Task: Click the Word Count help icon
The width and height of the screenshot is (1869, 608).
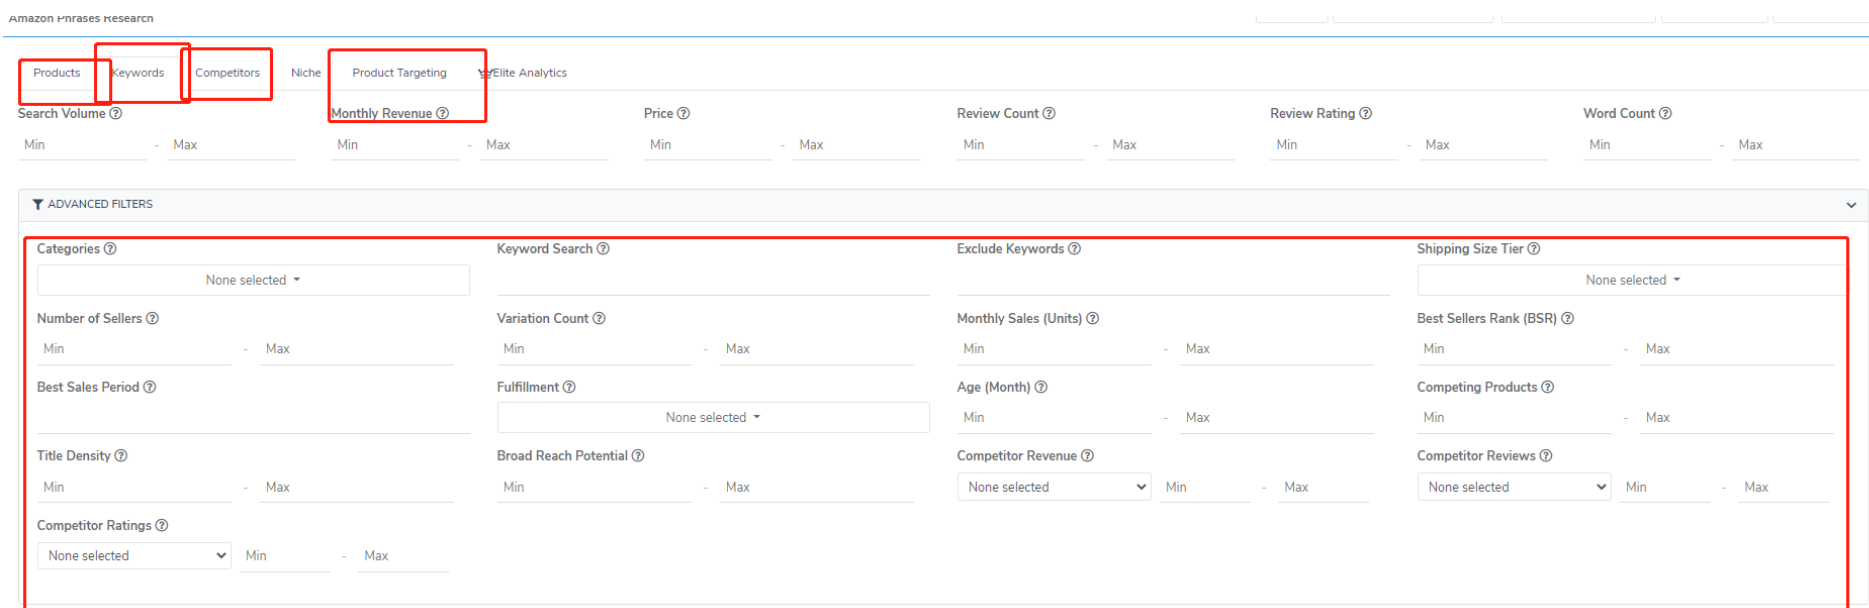Action: (1665, 114)
